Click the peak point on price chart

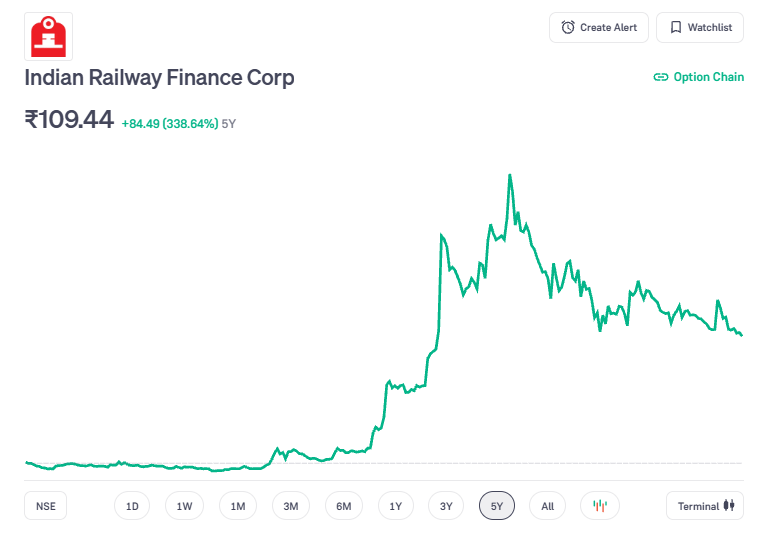pos(510,175)
